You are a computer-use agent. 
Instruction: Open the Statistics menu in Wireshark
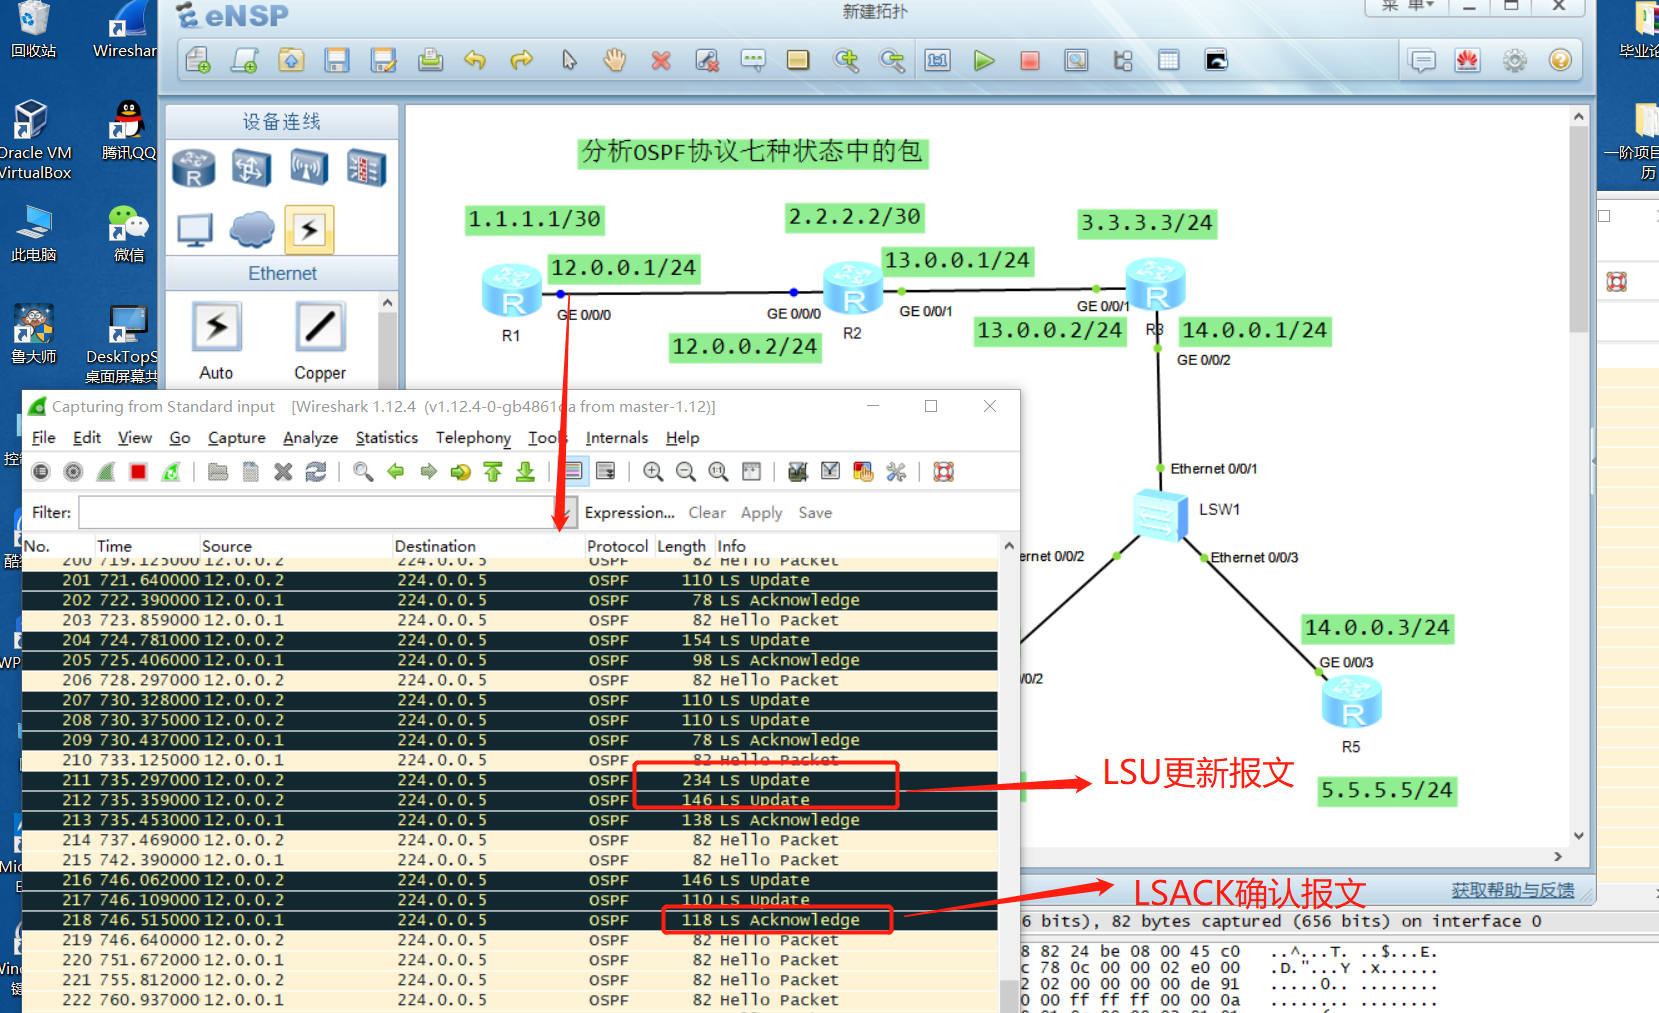pyautogui.click(x=386, y=437)
